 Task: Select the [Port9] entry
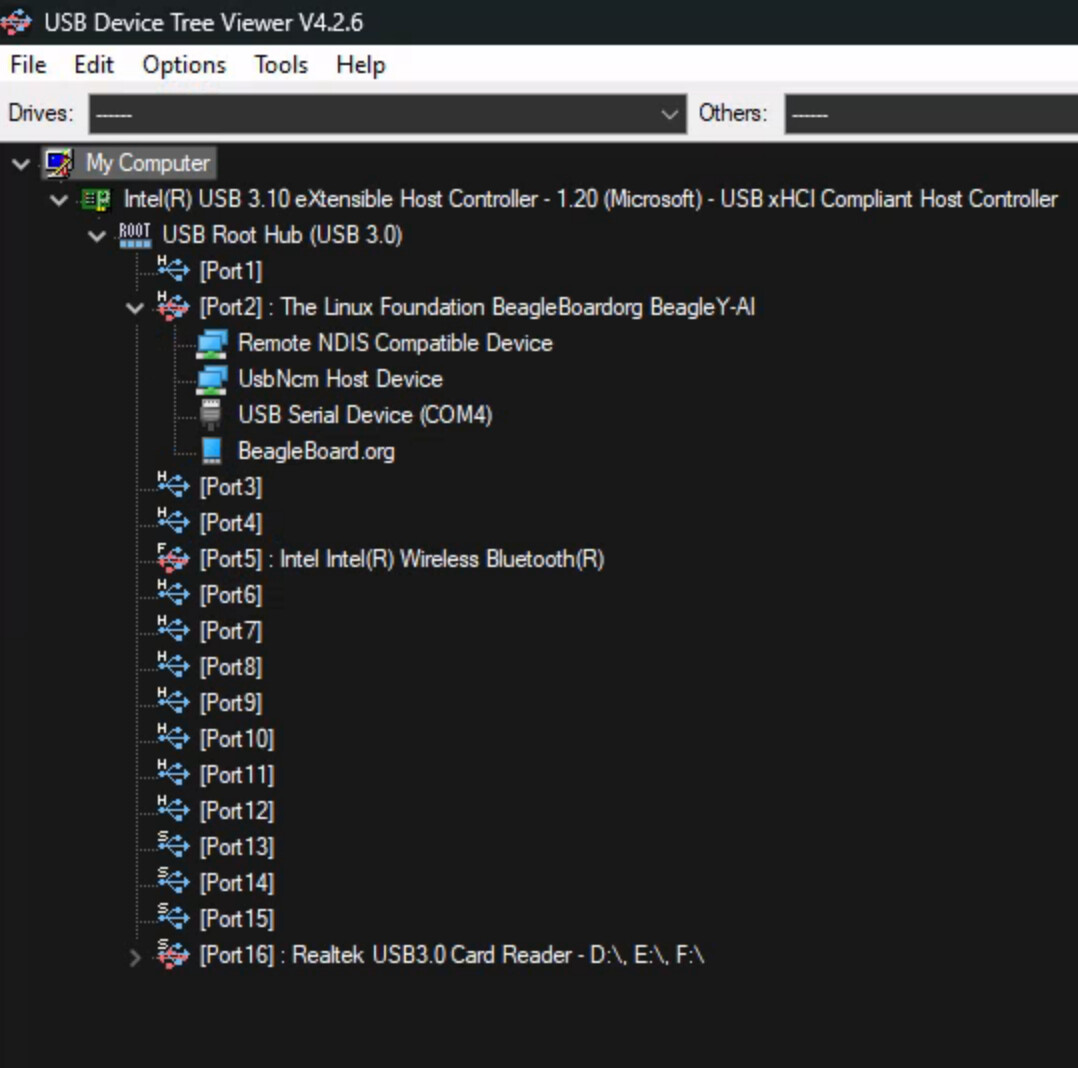(x=230, y=703)
